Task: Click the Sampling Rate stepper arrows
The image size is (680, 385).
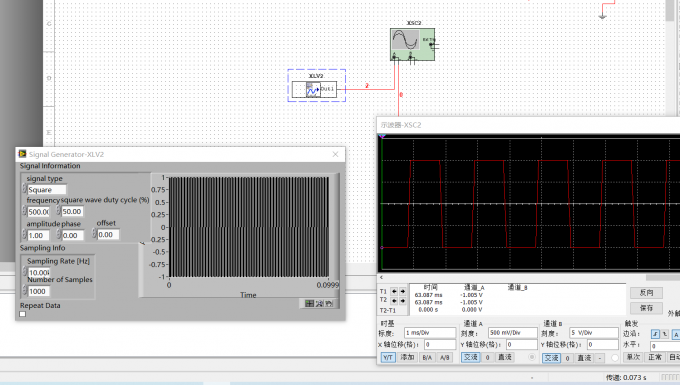Action: (x=24, y=272)
